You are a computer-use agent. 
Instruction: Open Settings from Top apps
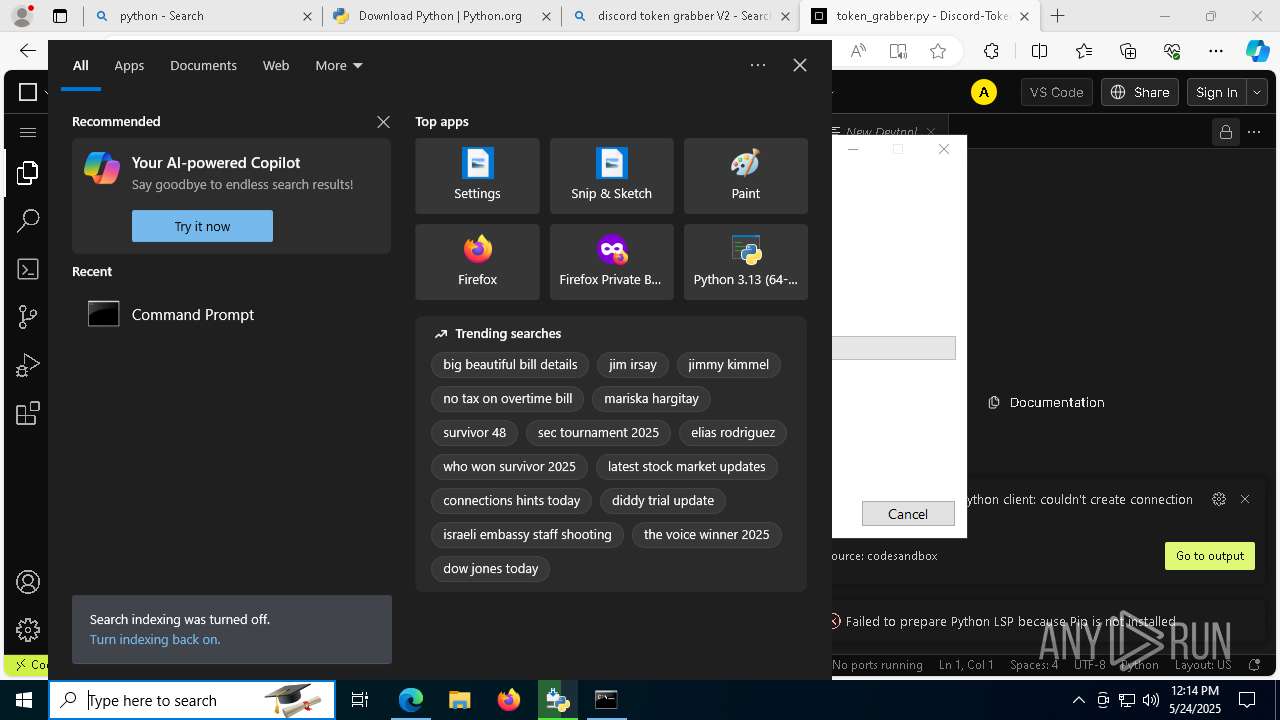click(x=477, y=176)
